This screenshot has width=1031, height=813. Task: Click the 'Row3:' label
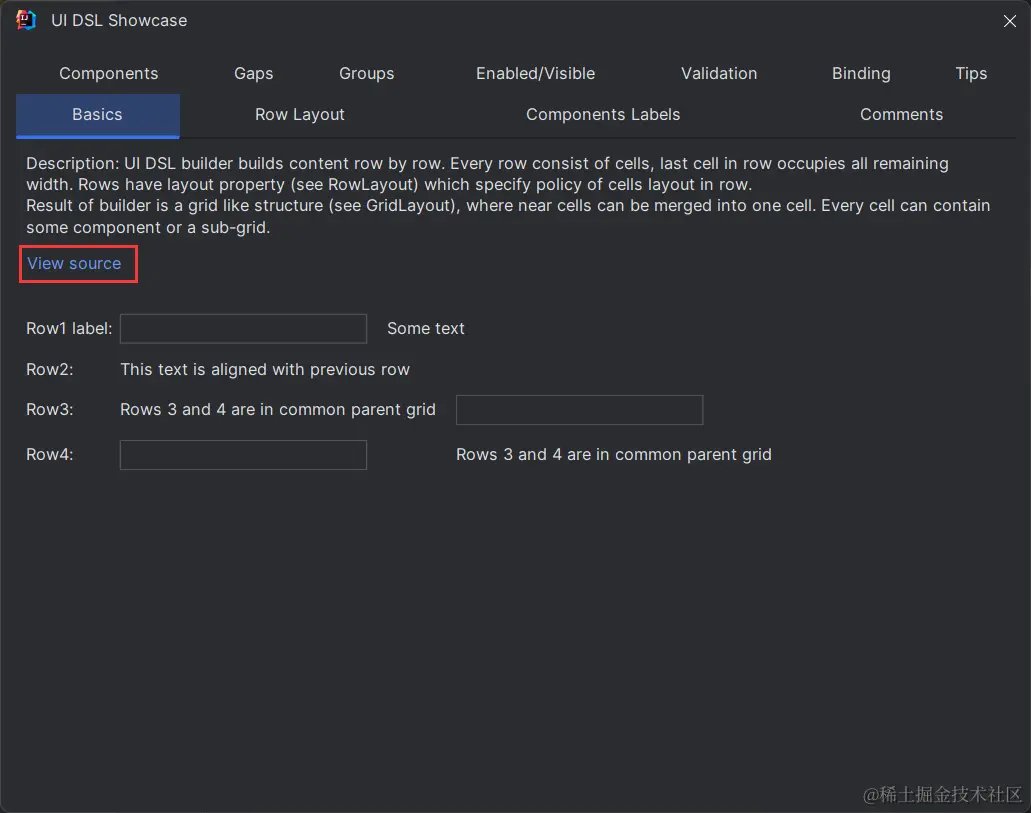click(x=49, y=410)
